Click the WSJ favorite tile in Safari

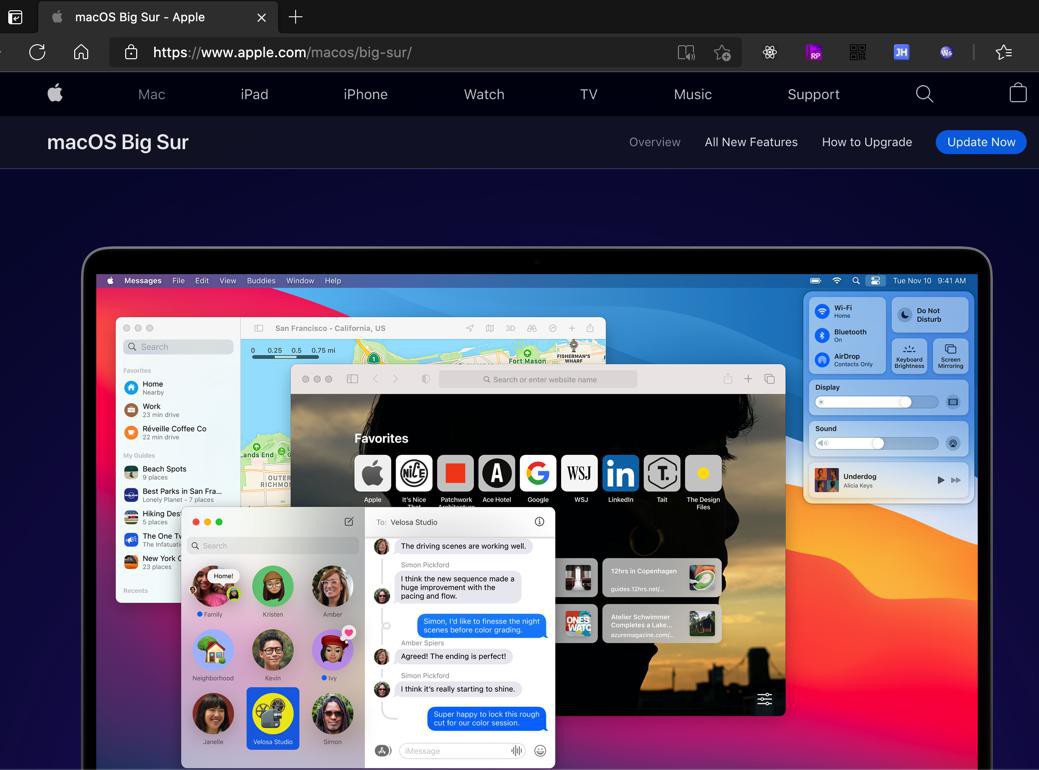point(579,473)
